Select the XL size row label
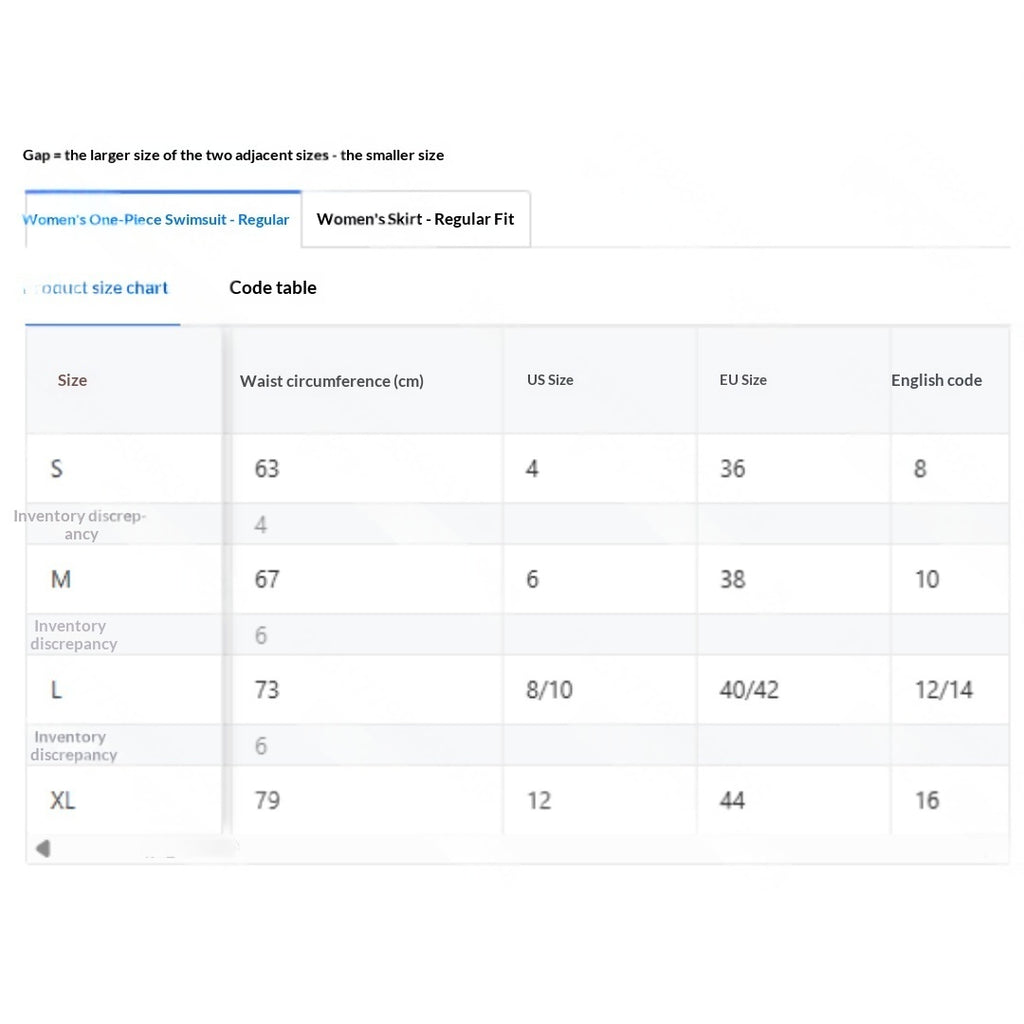Image resolution: width=1024 pixels, height=1024 pixels. pyautogui.click(x=62, y=800)
